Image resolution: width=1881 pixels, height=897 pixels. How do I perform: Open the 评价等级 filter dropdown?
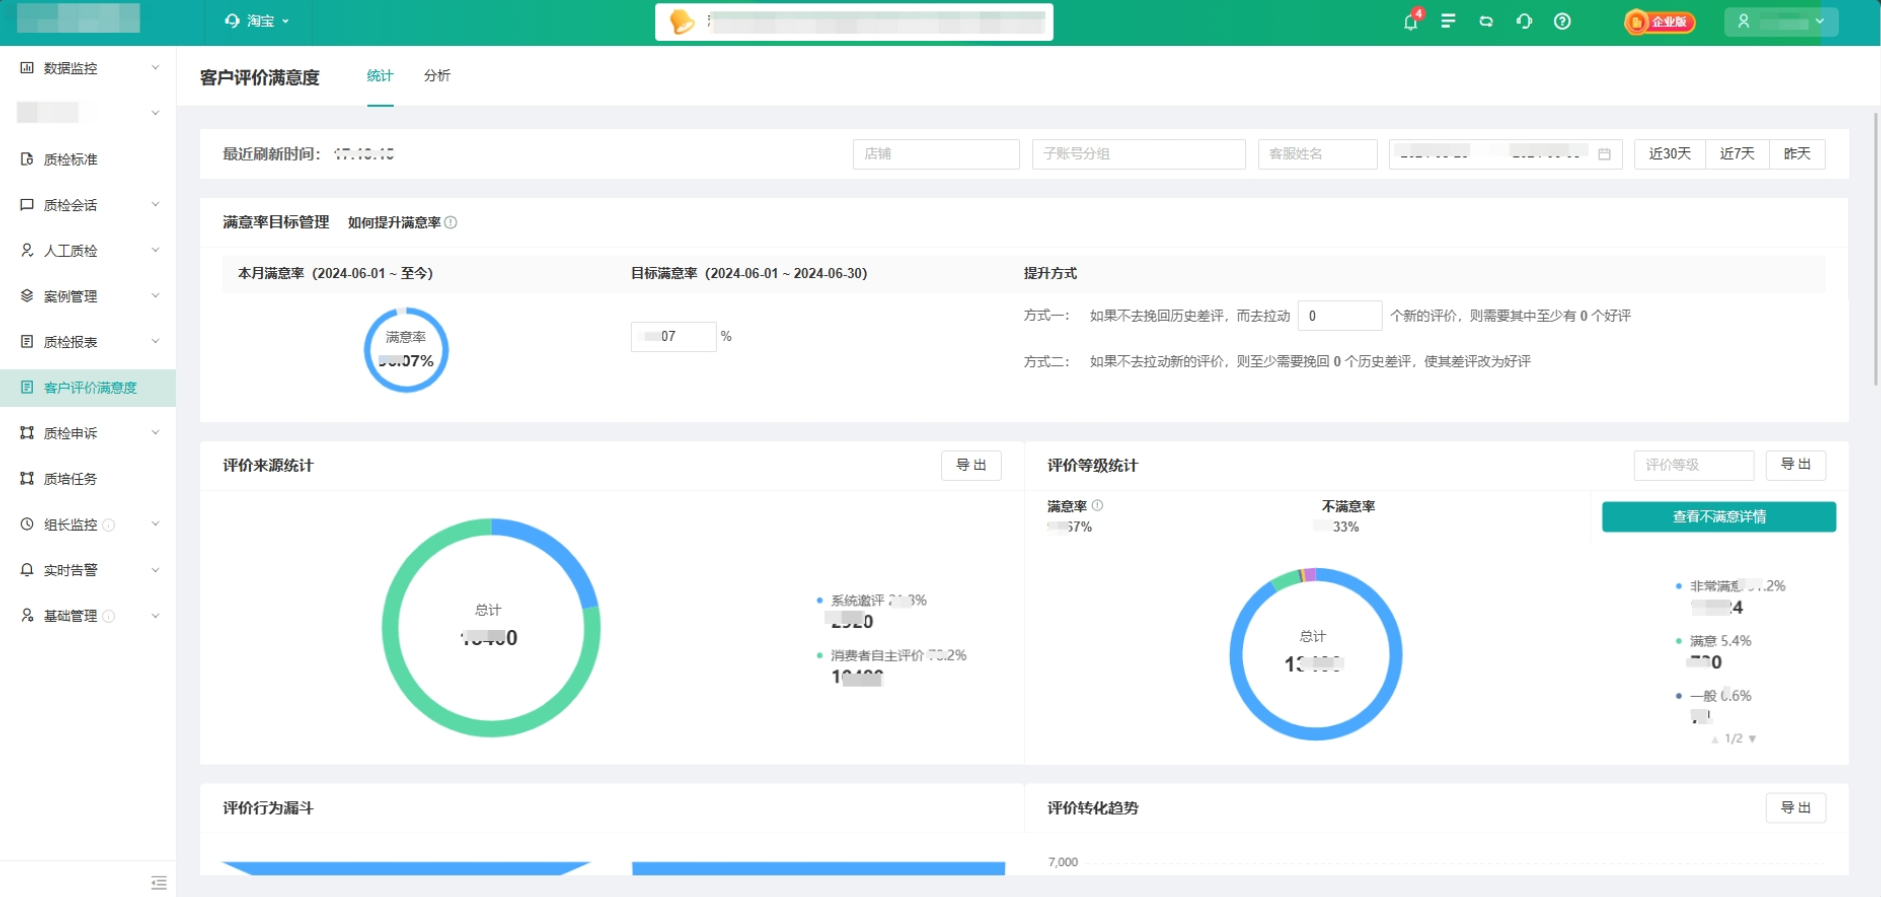1694,465
